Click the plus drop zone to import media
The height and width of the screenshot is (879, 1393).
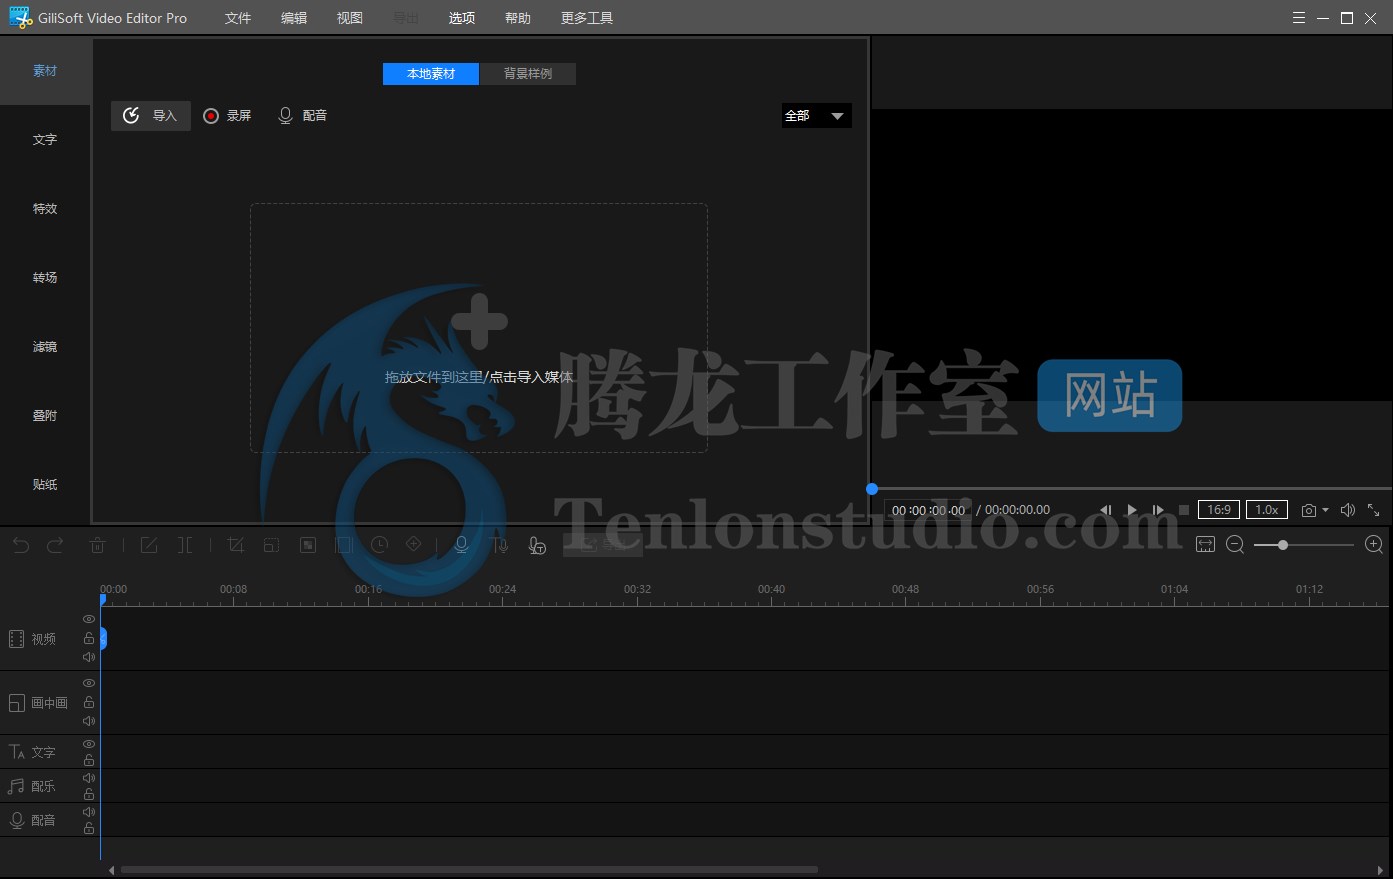479,321
